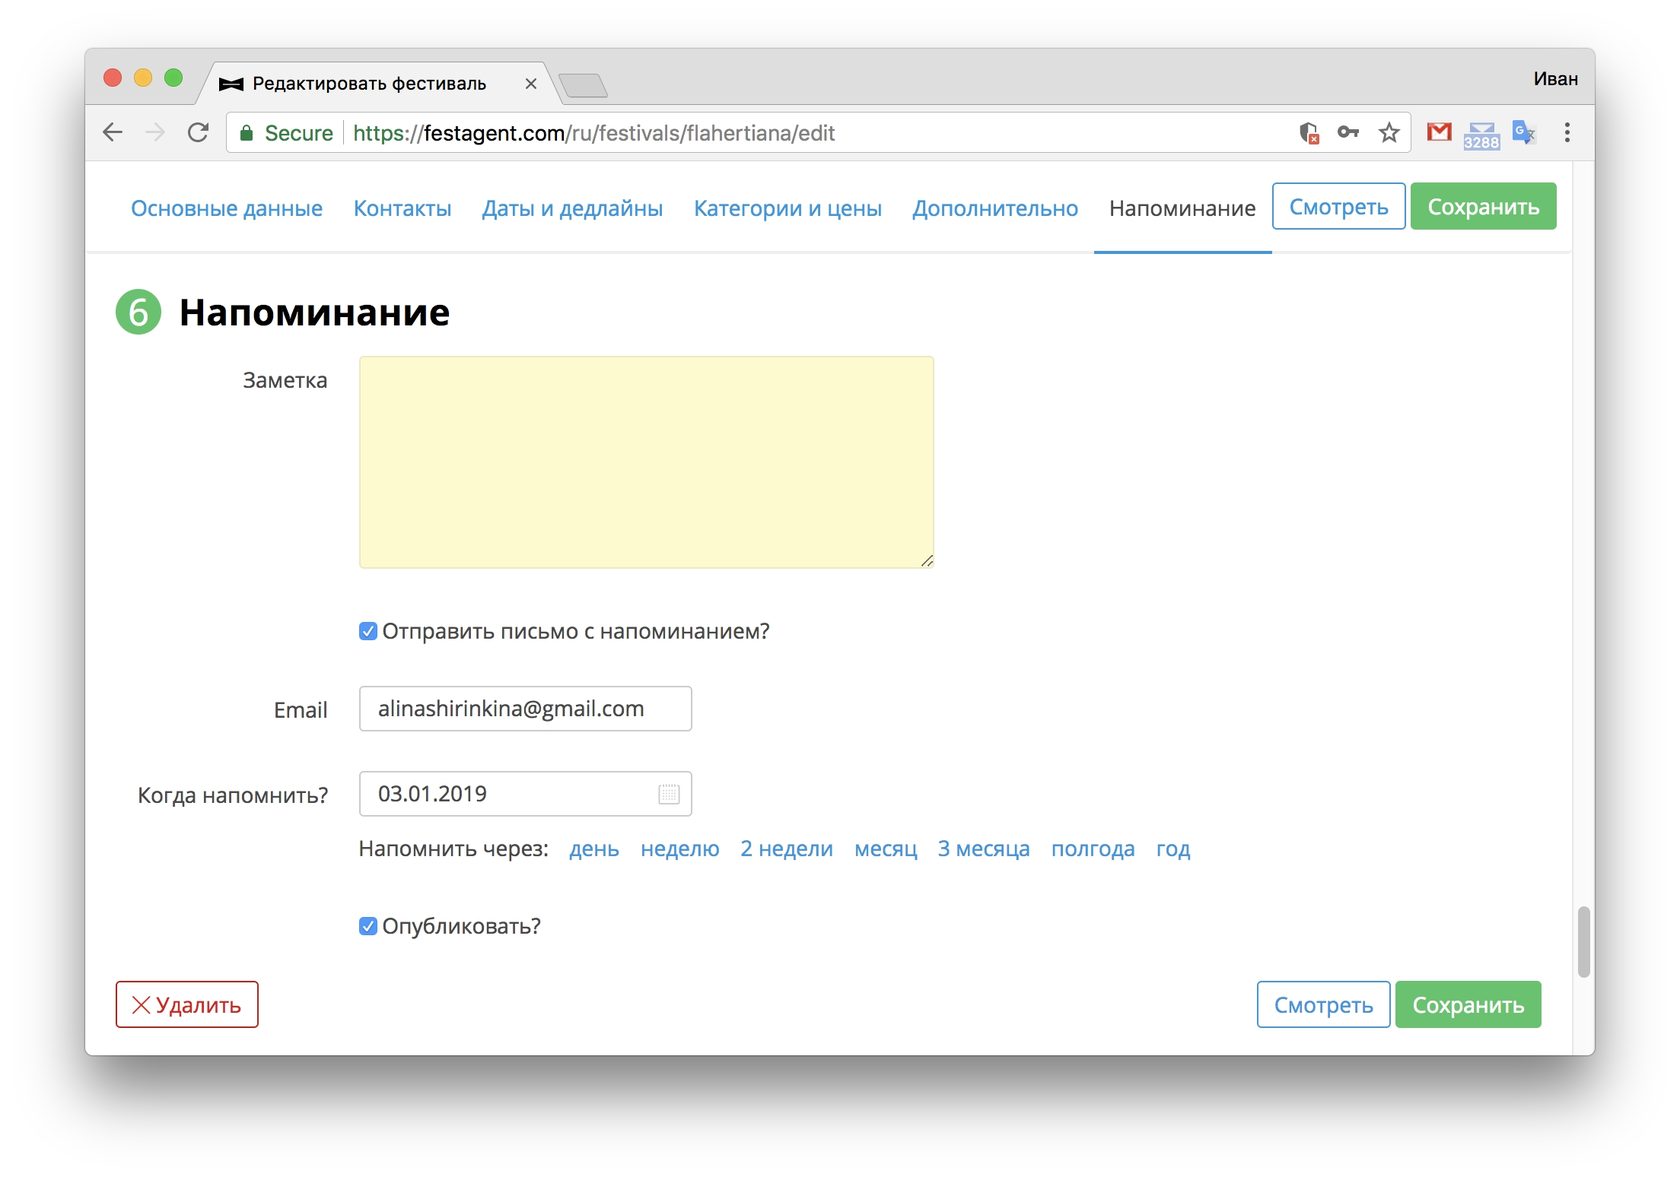Reload the page with the refresh icon
Viewport: 1680px width, 1177px height.
click(x=198, y=132)
